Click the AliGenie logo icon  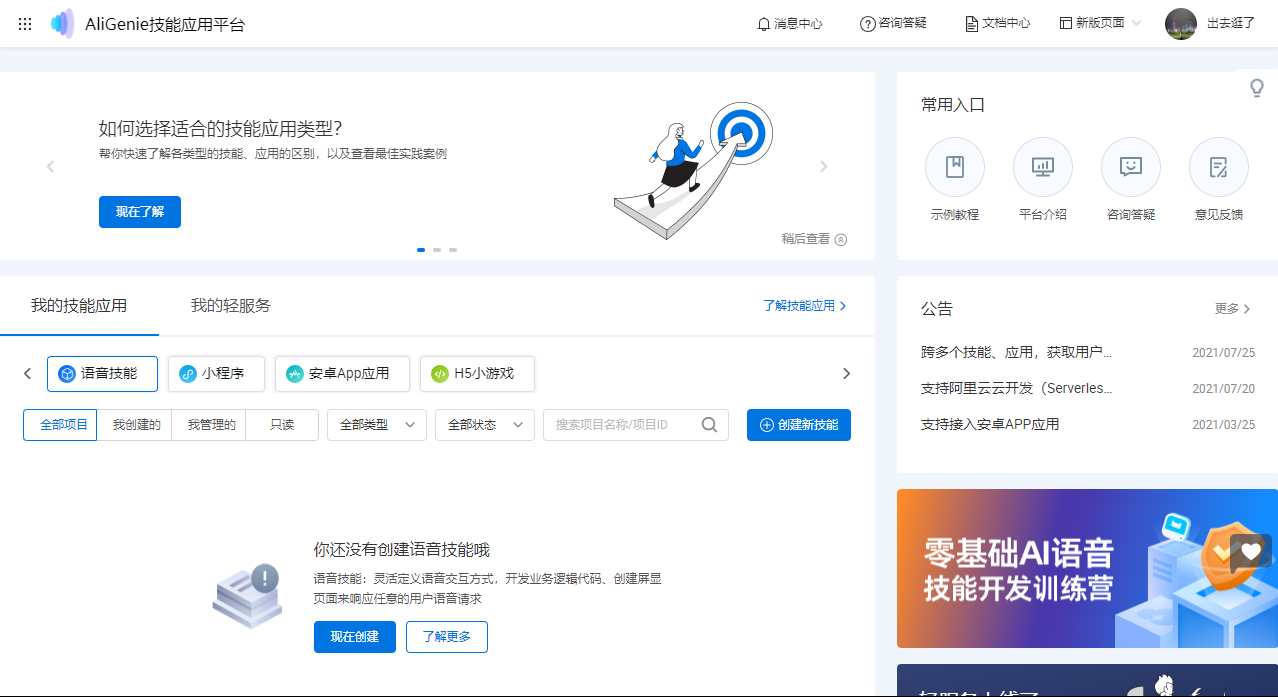(63, 24)
